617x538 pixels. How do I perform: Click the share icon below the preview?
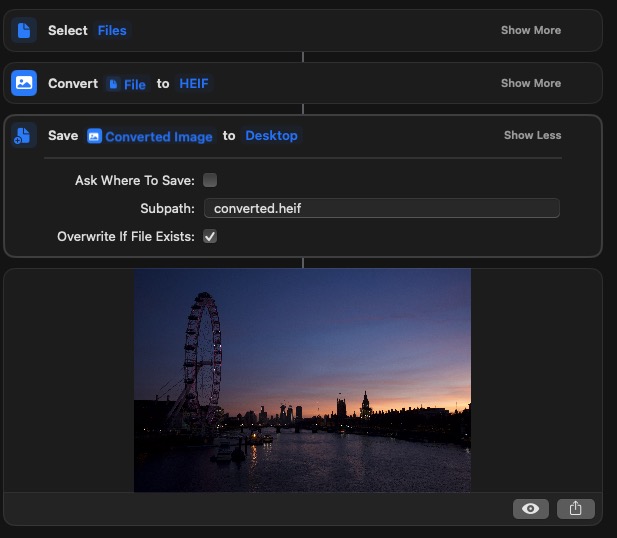(575, 508)
